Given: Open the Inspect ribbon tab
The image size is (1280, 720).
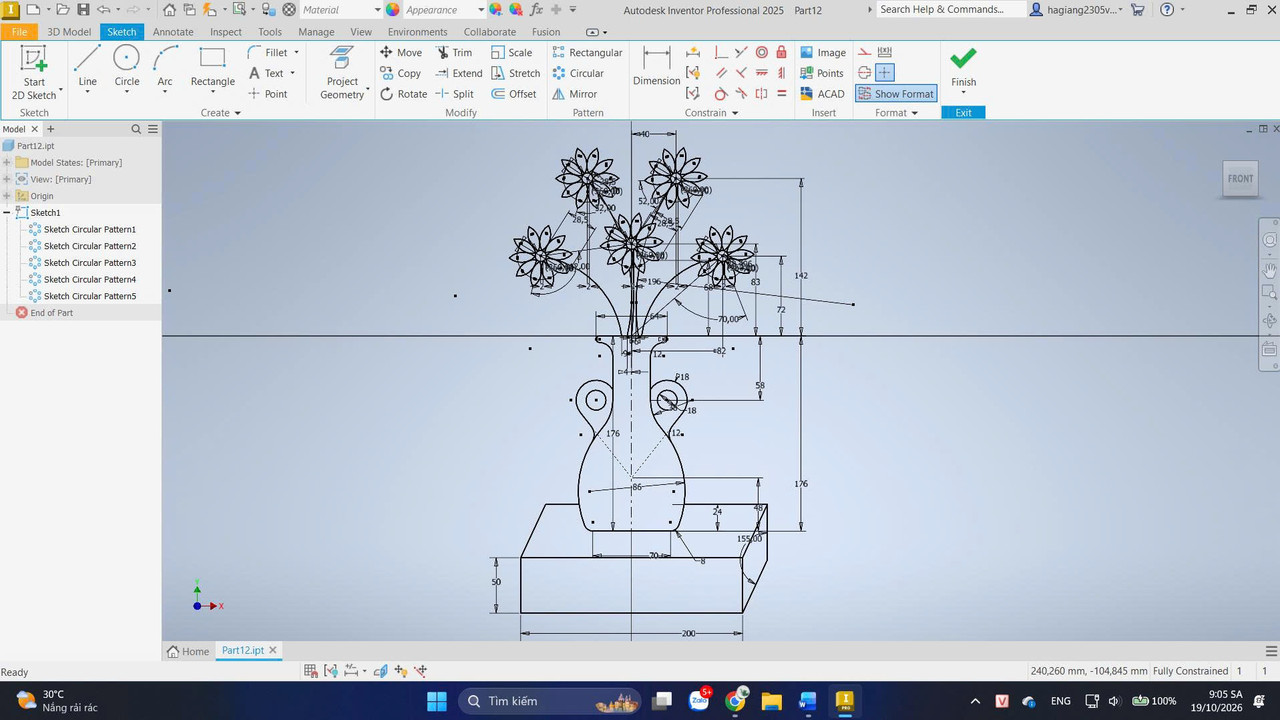Looking at the screenshot, I should pos(226,32).
